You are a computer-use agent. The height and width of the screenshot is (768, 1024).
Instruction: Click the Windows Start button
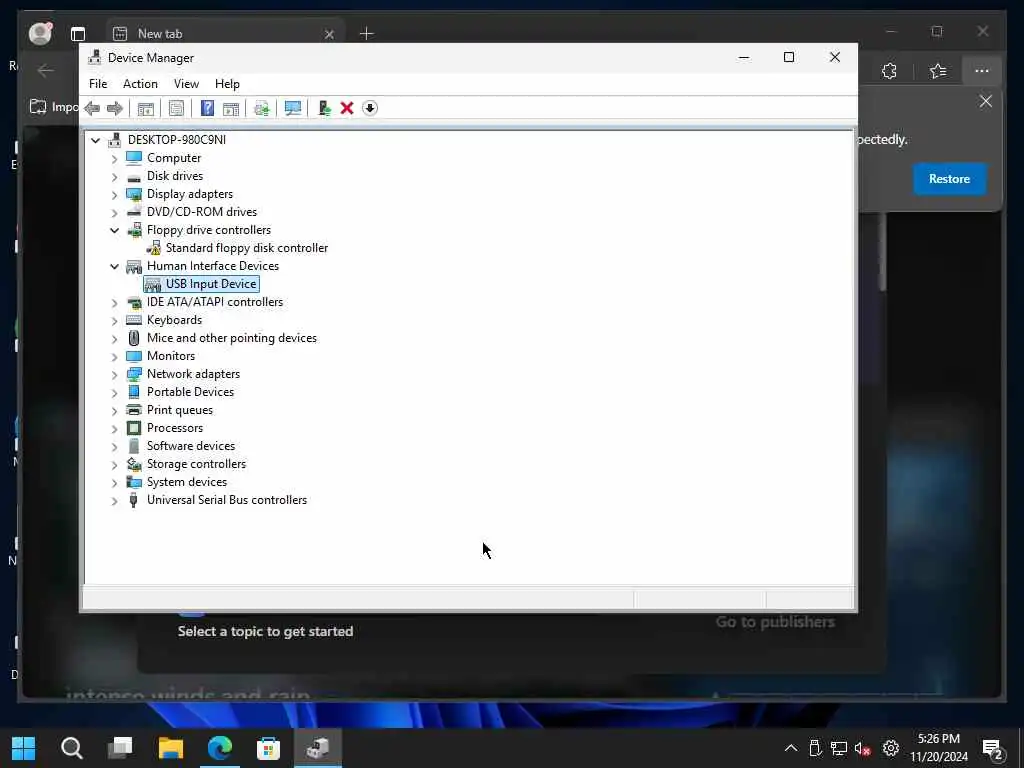tap(24, 748)
